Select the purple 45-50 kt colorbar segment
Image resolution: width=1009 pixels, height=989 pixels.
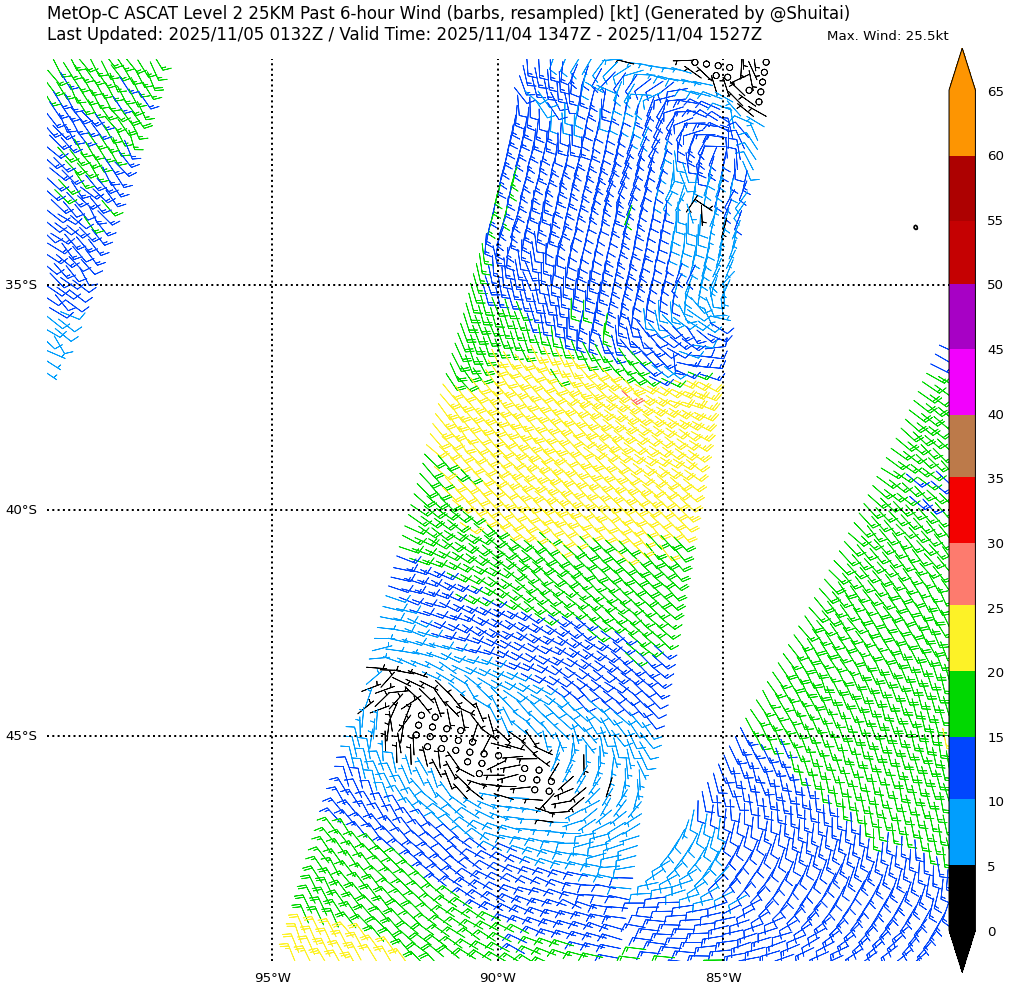[961, 316]
